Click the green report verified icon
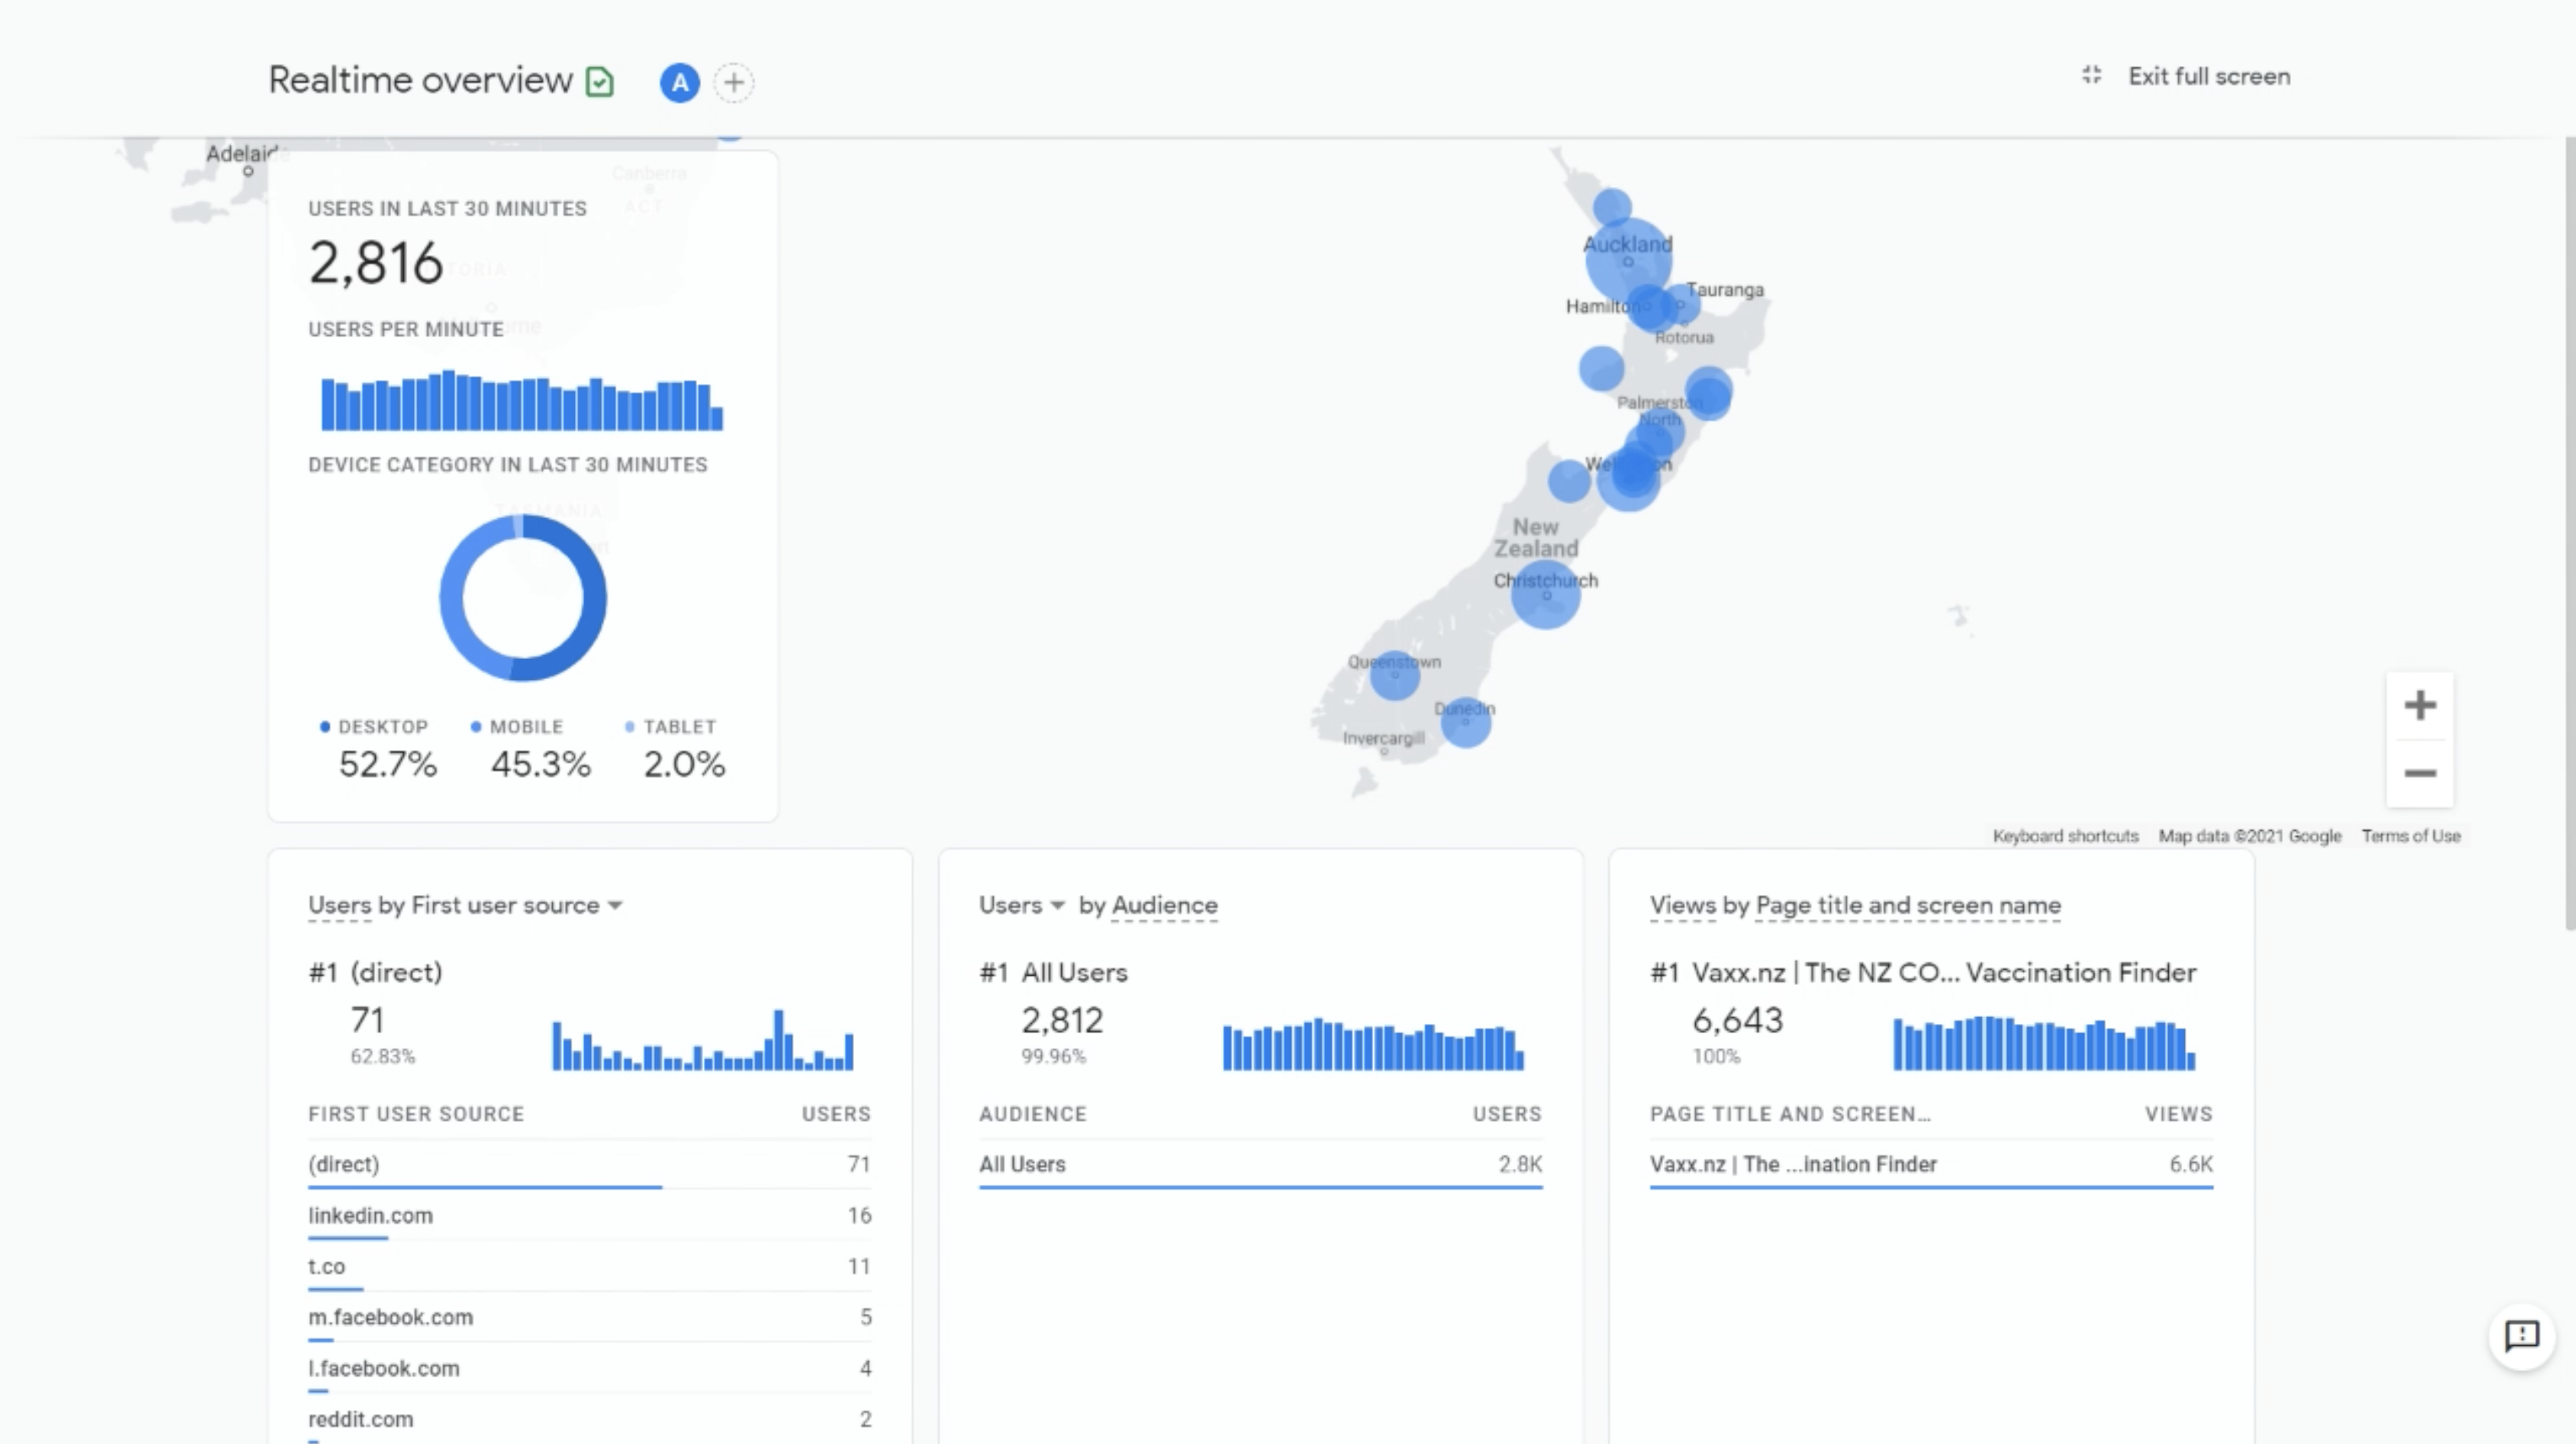 pos(600,82)
